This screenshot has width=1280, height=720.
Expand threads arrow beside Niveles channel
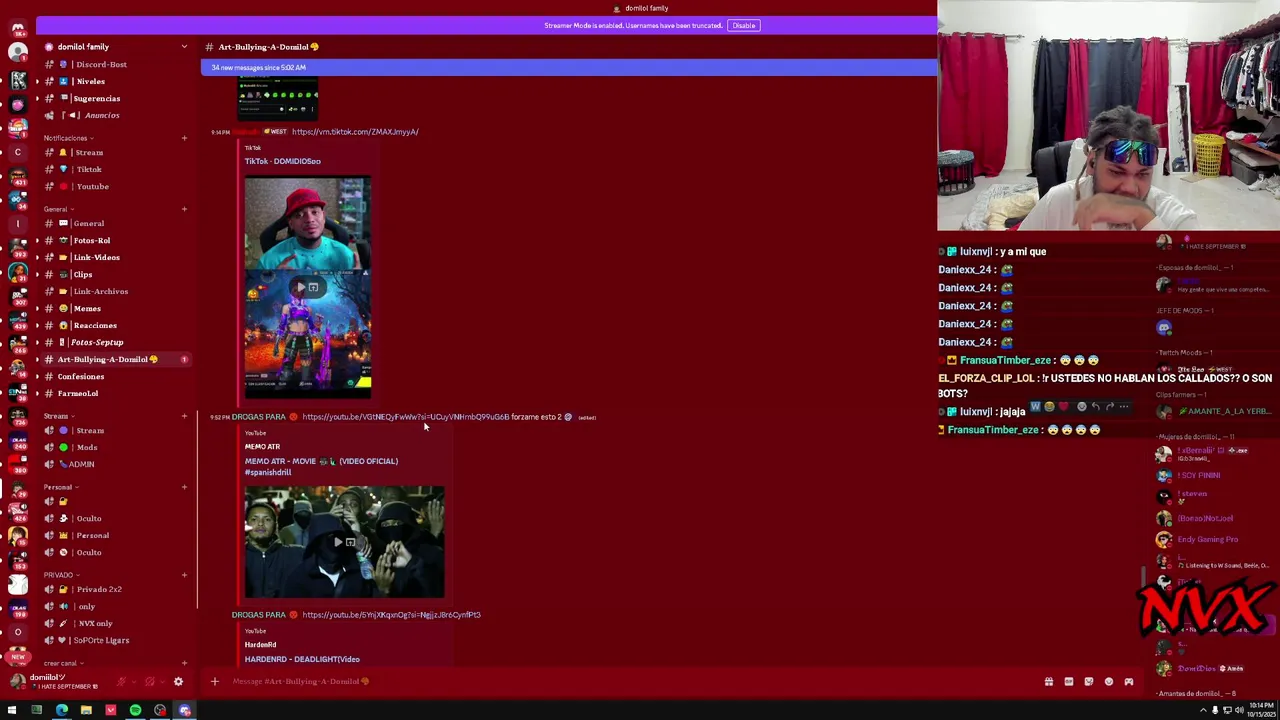[x=37, y=81]
